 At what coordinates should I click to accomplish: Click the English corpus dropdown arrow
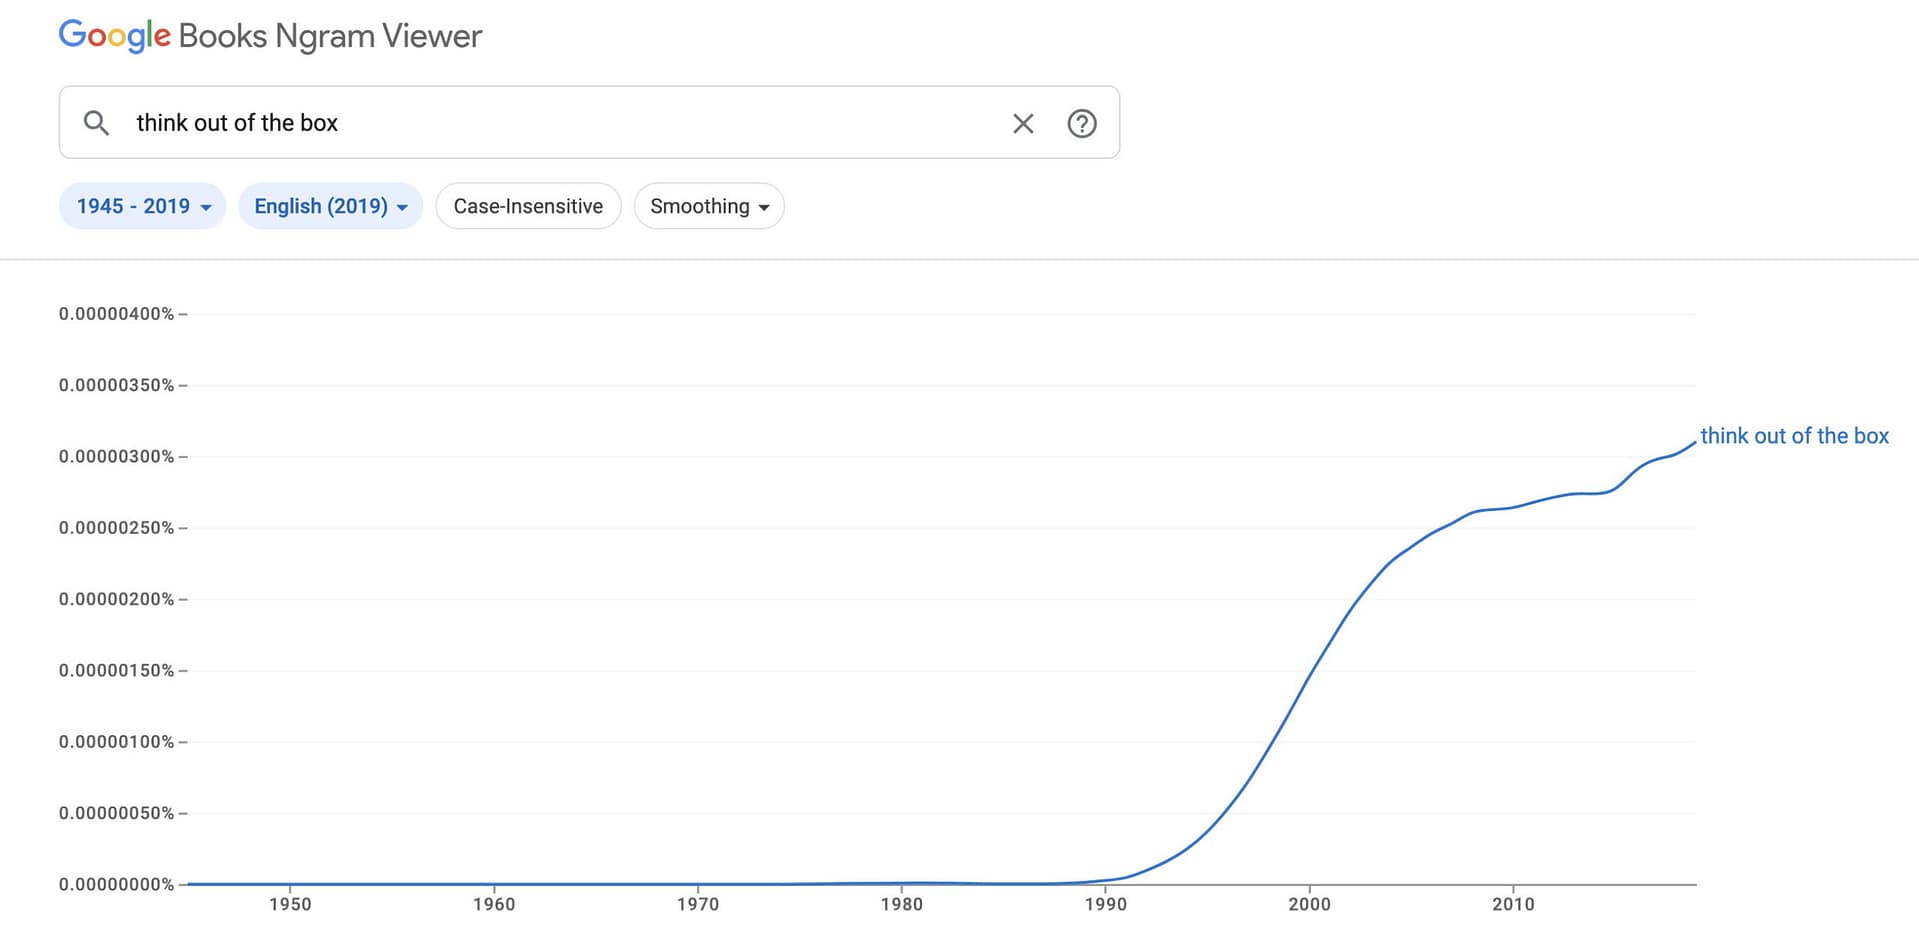(x=402, y=208)
